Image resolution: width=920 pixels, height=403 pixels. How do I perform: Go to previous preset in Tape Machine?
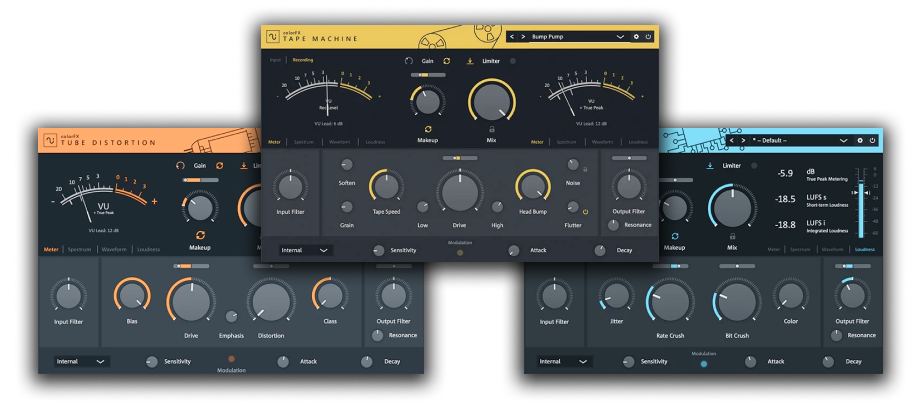[512, 37]
